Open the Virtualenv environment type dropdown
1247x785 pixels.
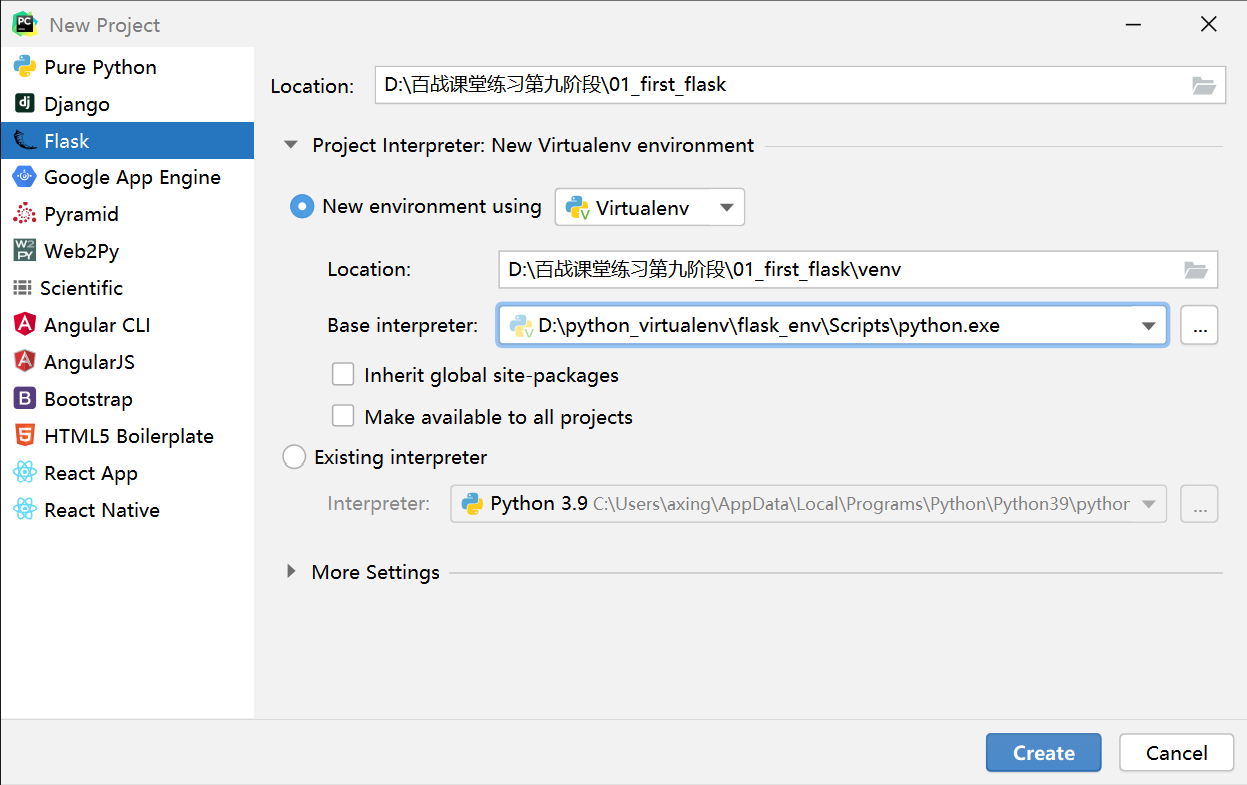click(x=650, y=208)
